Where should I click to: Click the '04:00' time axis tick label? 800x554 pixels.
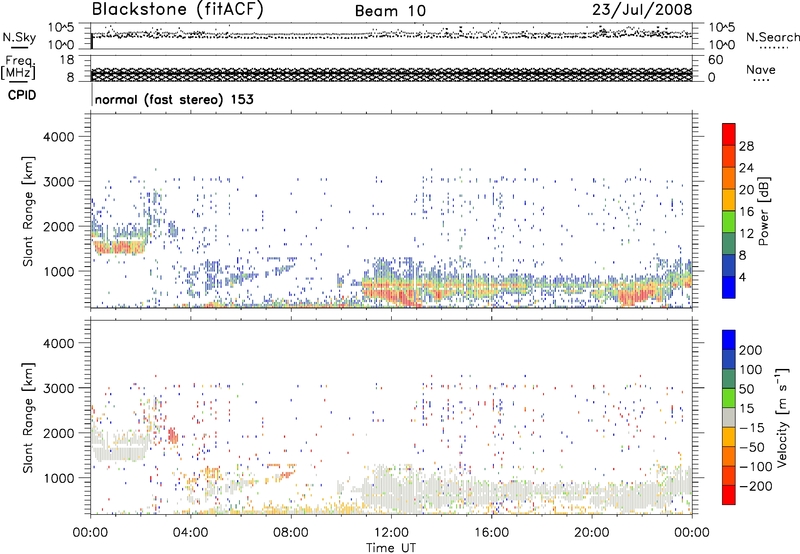pos(190,533)
